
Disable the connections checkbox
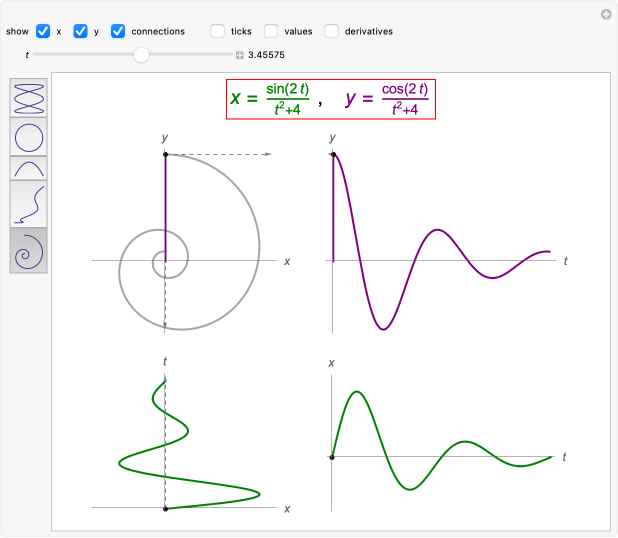(x=118, y=31)
